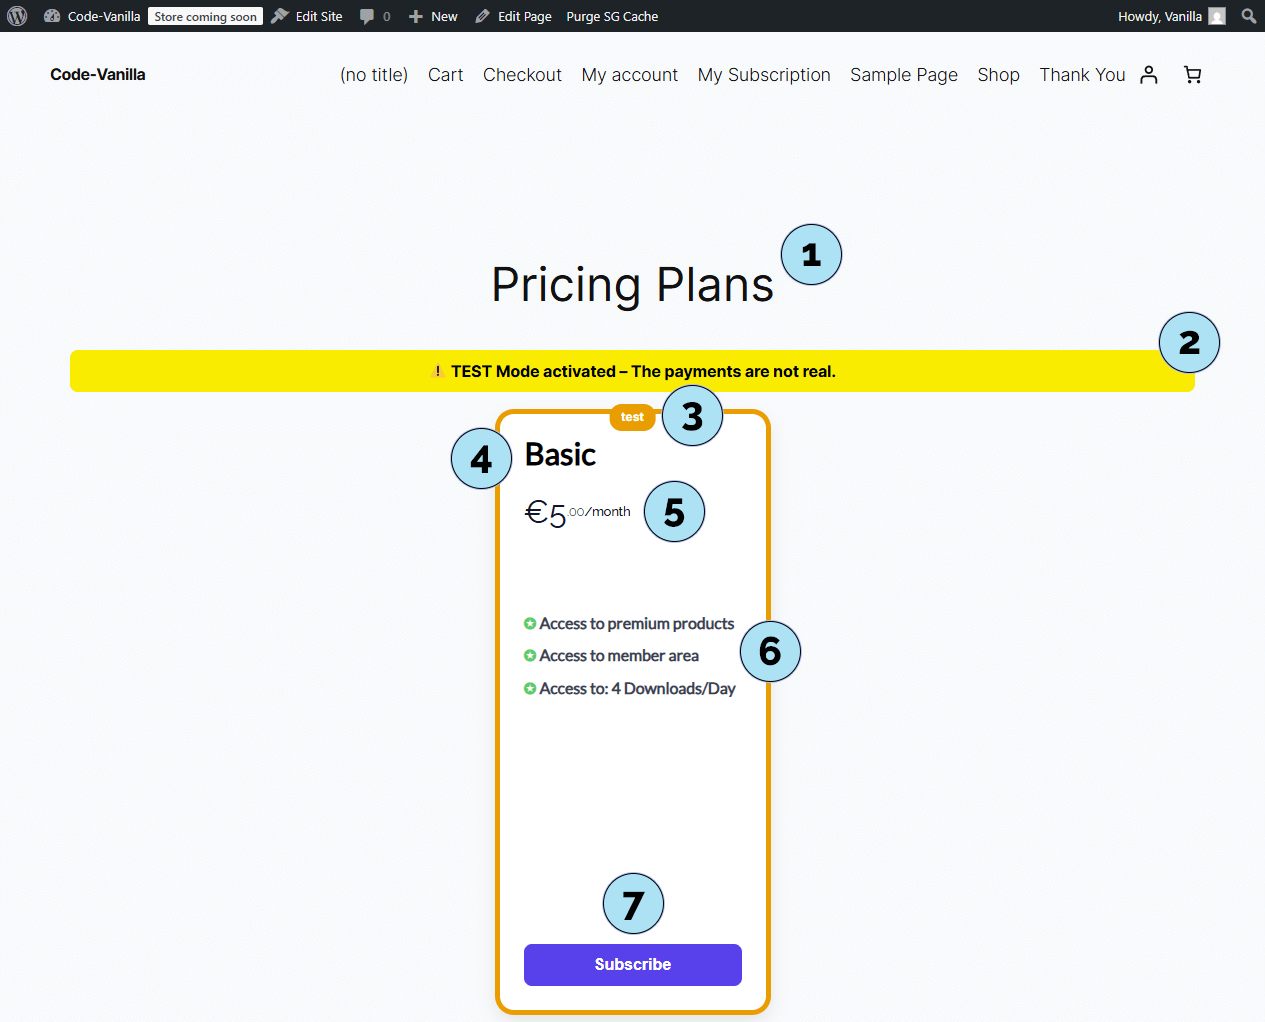The width and height of the screenshot is (1265, 1022).
Task: Open the shopping cart icon
Action: point(1192,75)
